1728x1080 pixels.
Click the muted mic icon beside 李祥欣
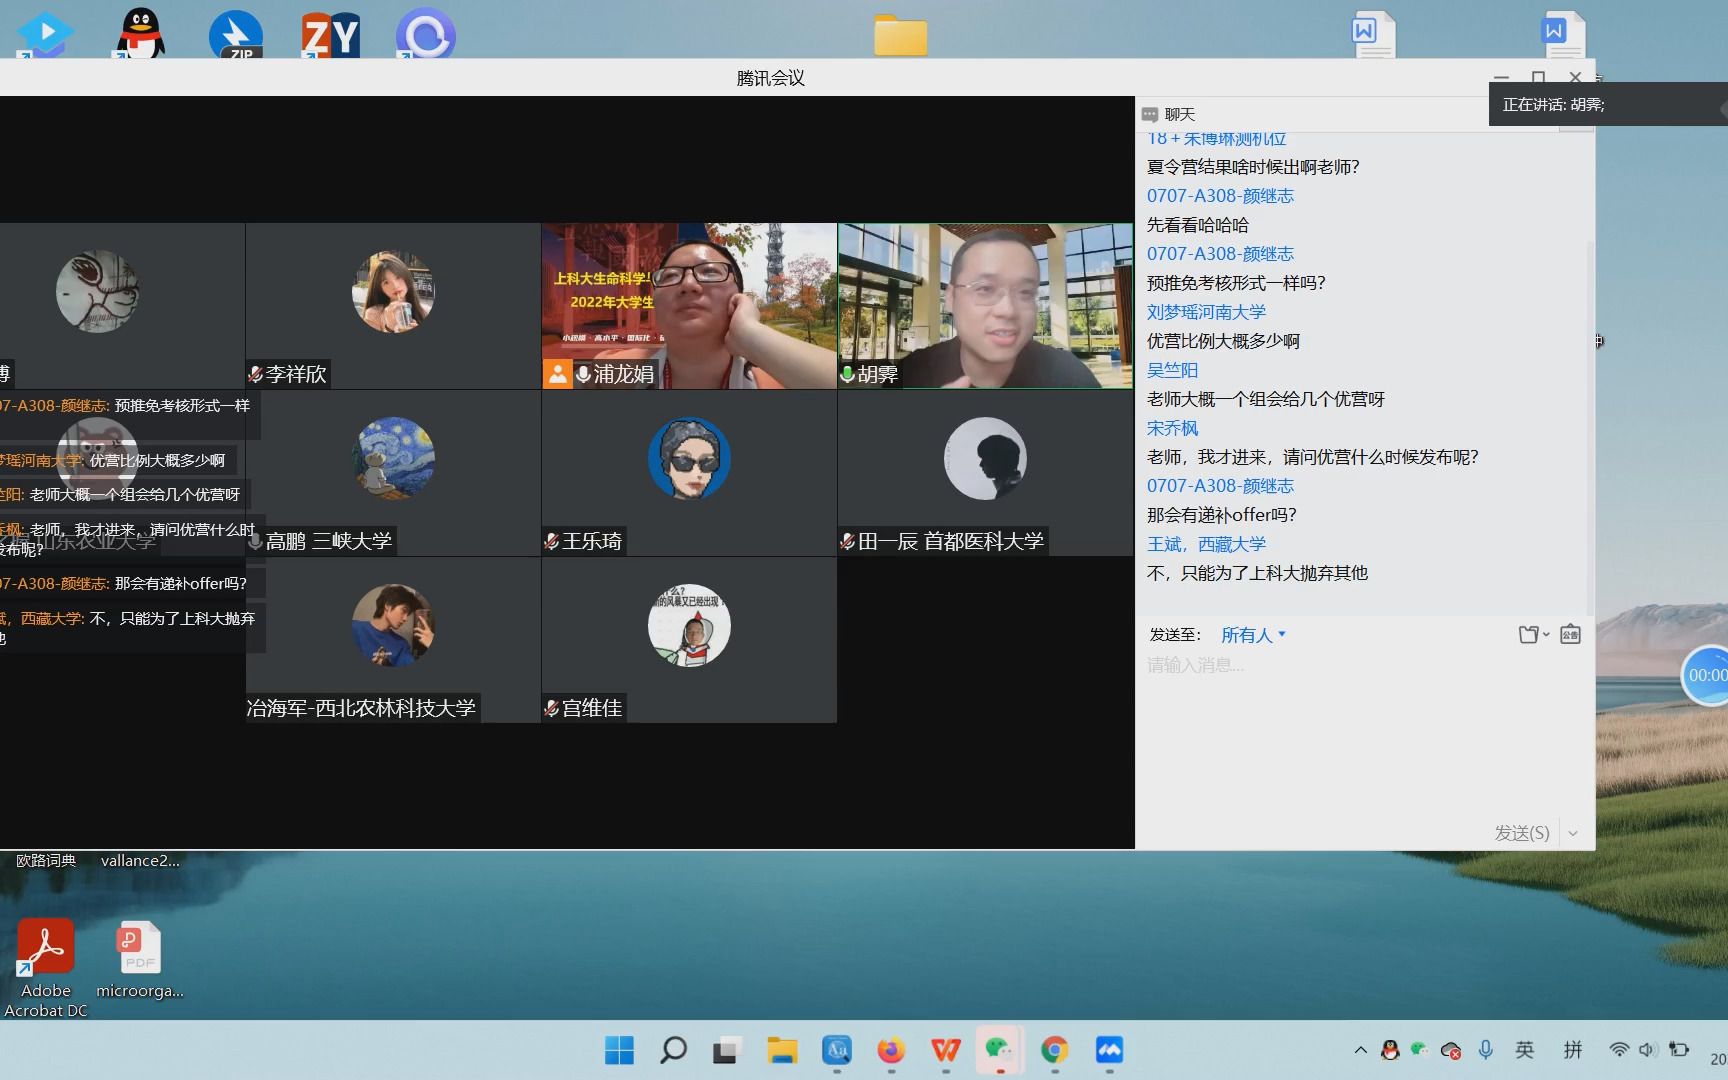(255, 374)
